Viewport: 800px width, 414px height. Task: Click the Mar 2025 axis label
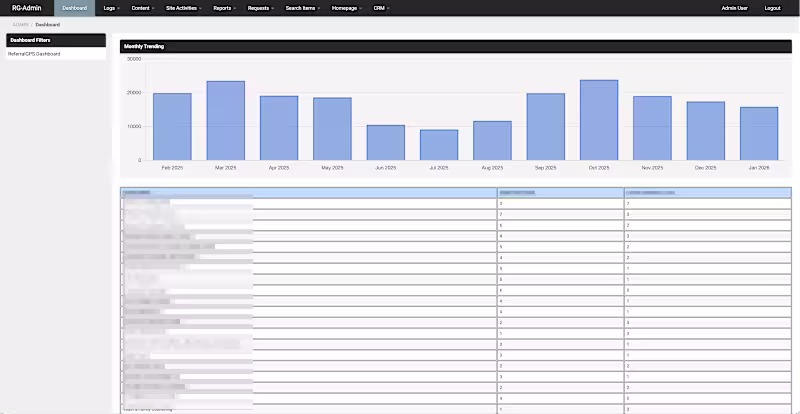(x=226, y=167)
